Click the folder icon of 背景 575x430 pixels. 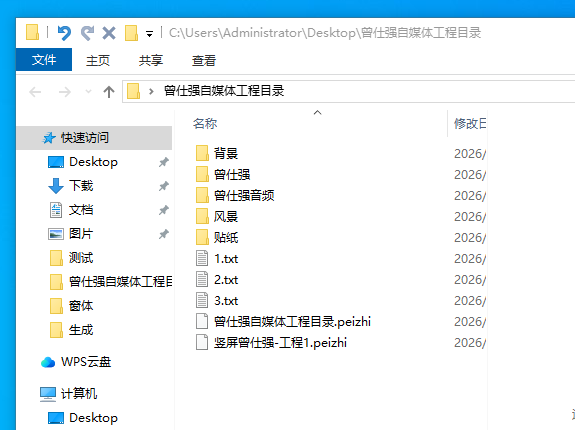pos(202,153)
